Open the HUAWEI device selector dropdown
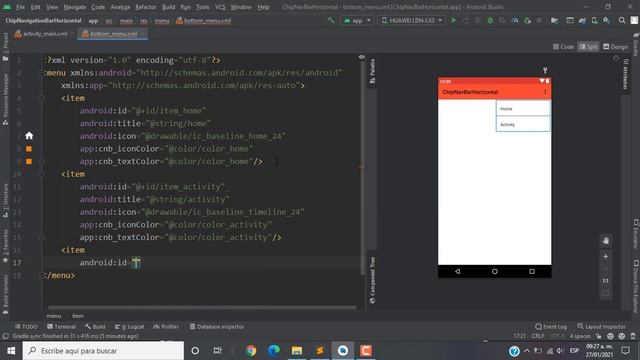 pos(411,20)
